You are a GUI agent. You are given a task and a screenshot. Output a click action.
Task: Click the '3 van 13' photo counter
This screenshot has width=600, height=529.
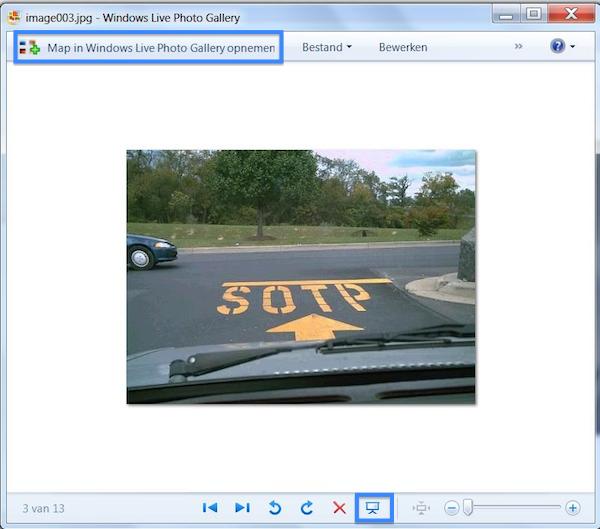point(43,508)
